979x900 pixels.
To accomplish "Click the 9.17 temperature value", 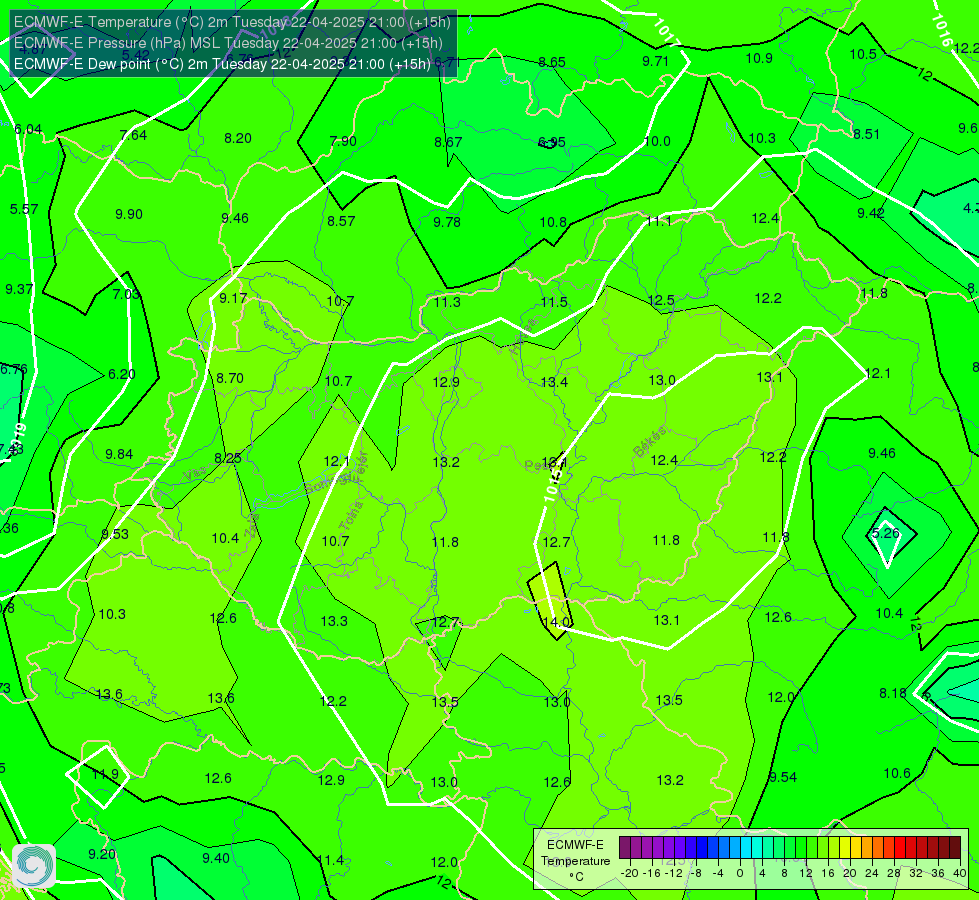I will pos(233,299).
